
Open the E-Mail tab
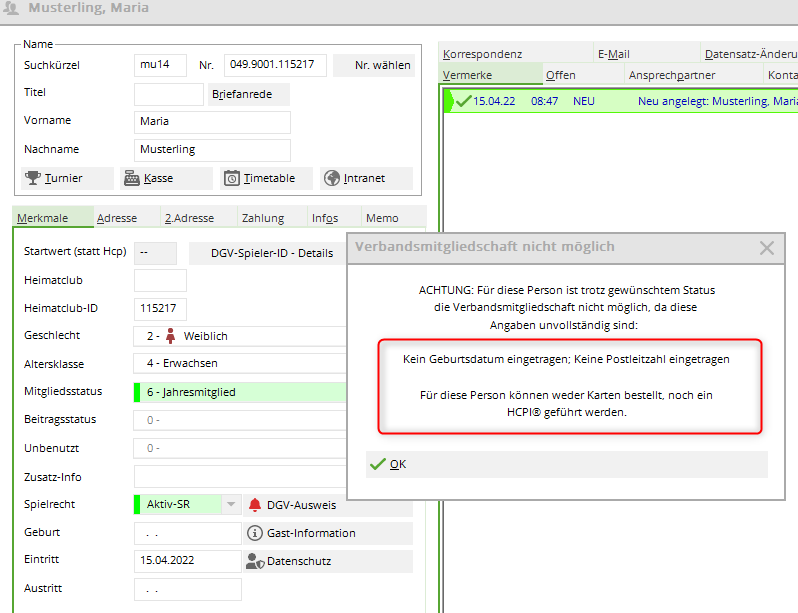pyautogui.click(x=646, y=53)
